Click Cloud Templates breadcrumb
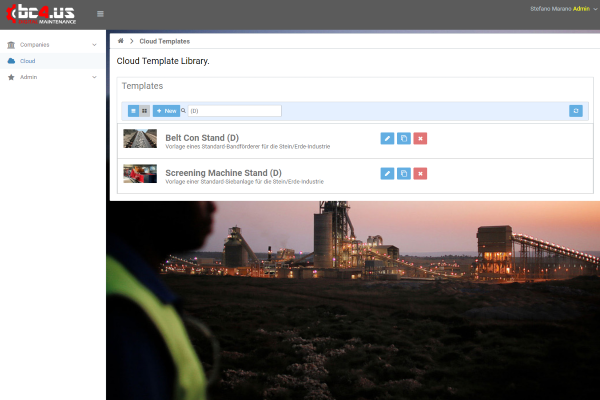Screen dimensions: 600x400 (164, 41)
